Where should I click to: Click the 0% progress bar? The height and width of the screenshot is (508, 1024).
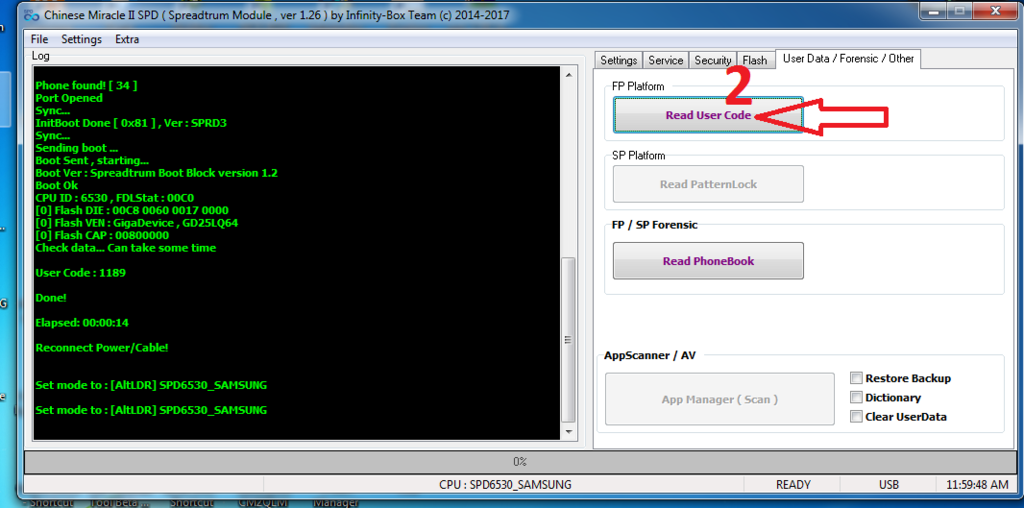520,462
